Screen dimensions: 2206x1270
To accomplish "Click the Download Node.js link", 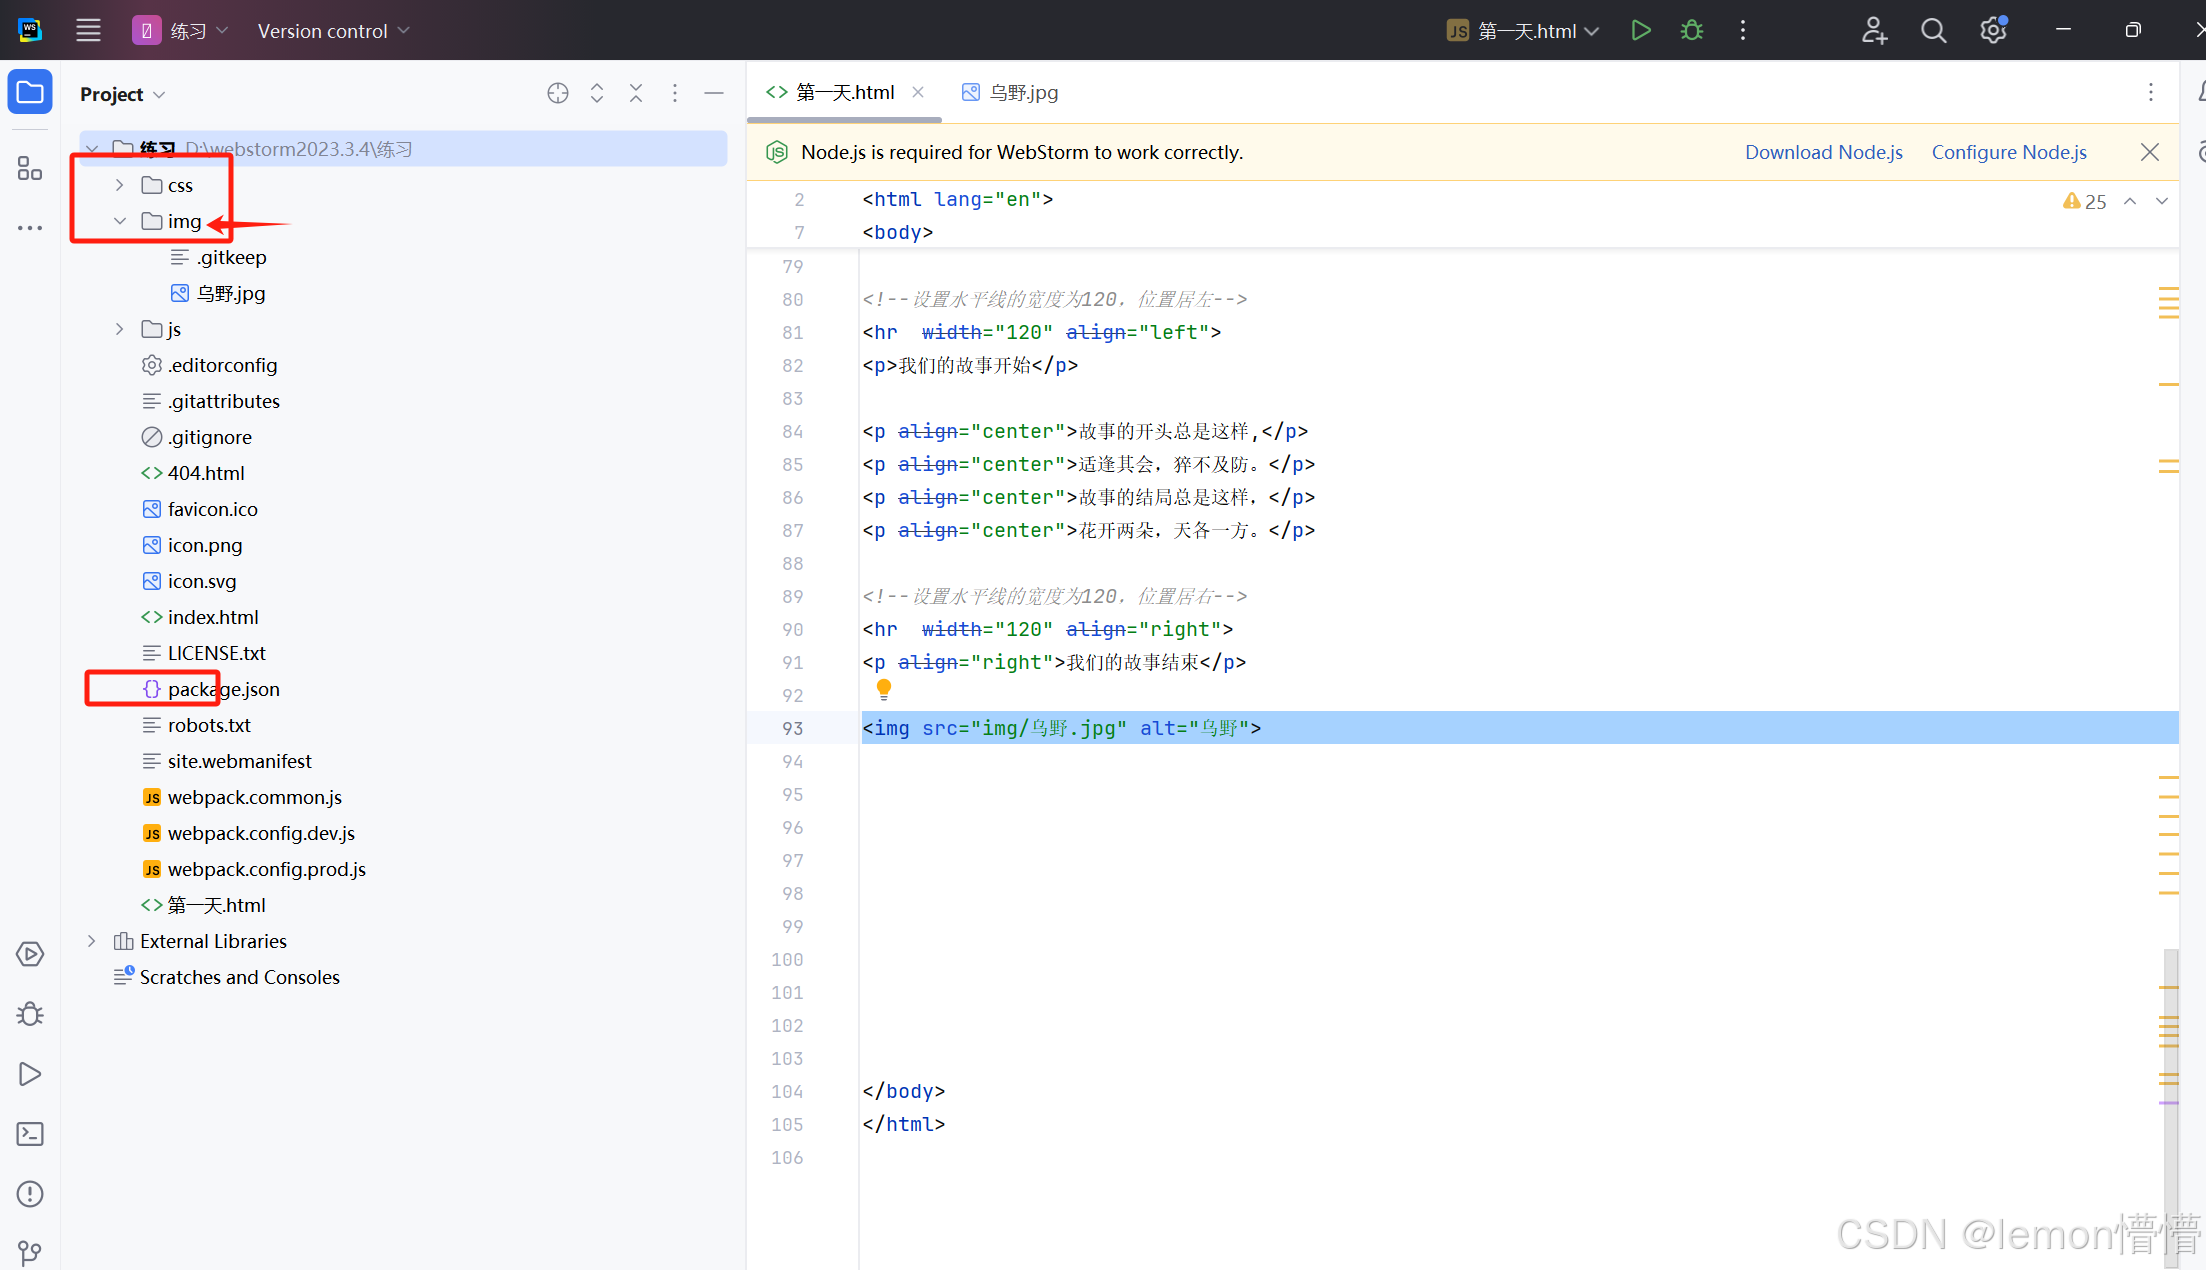I will [1823, 152].
